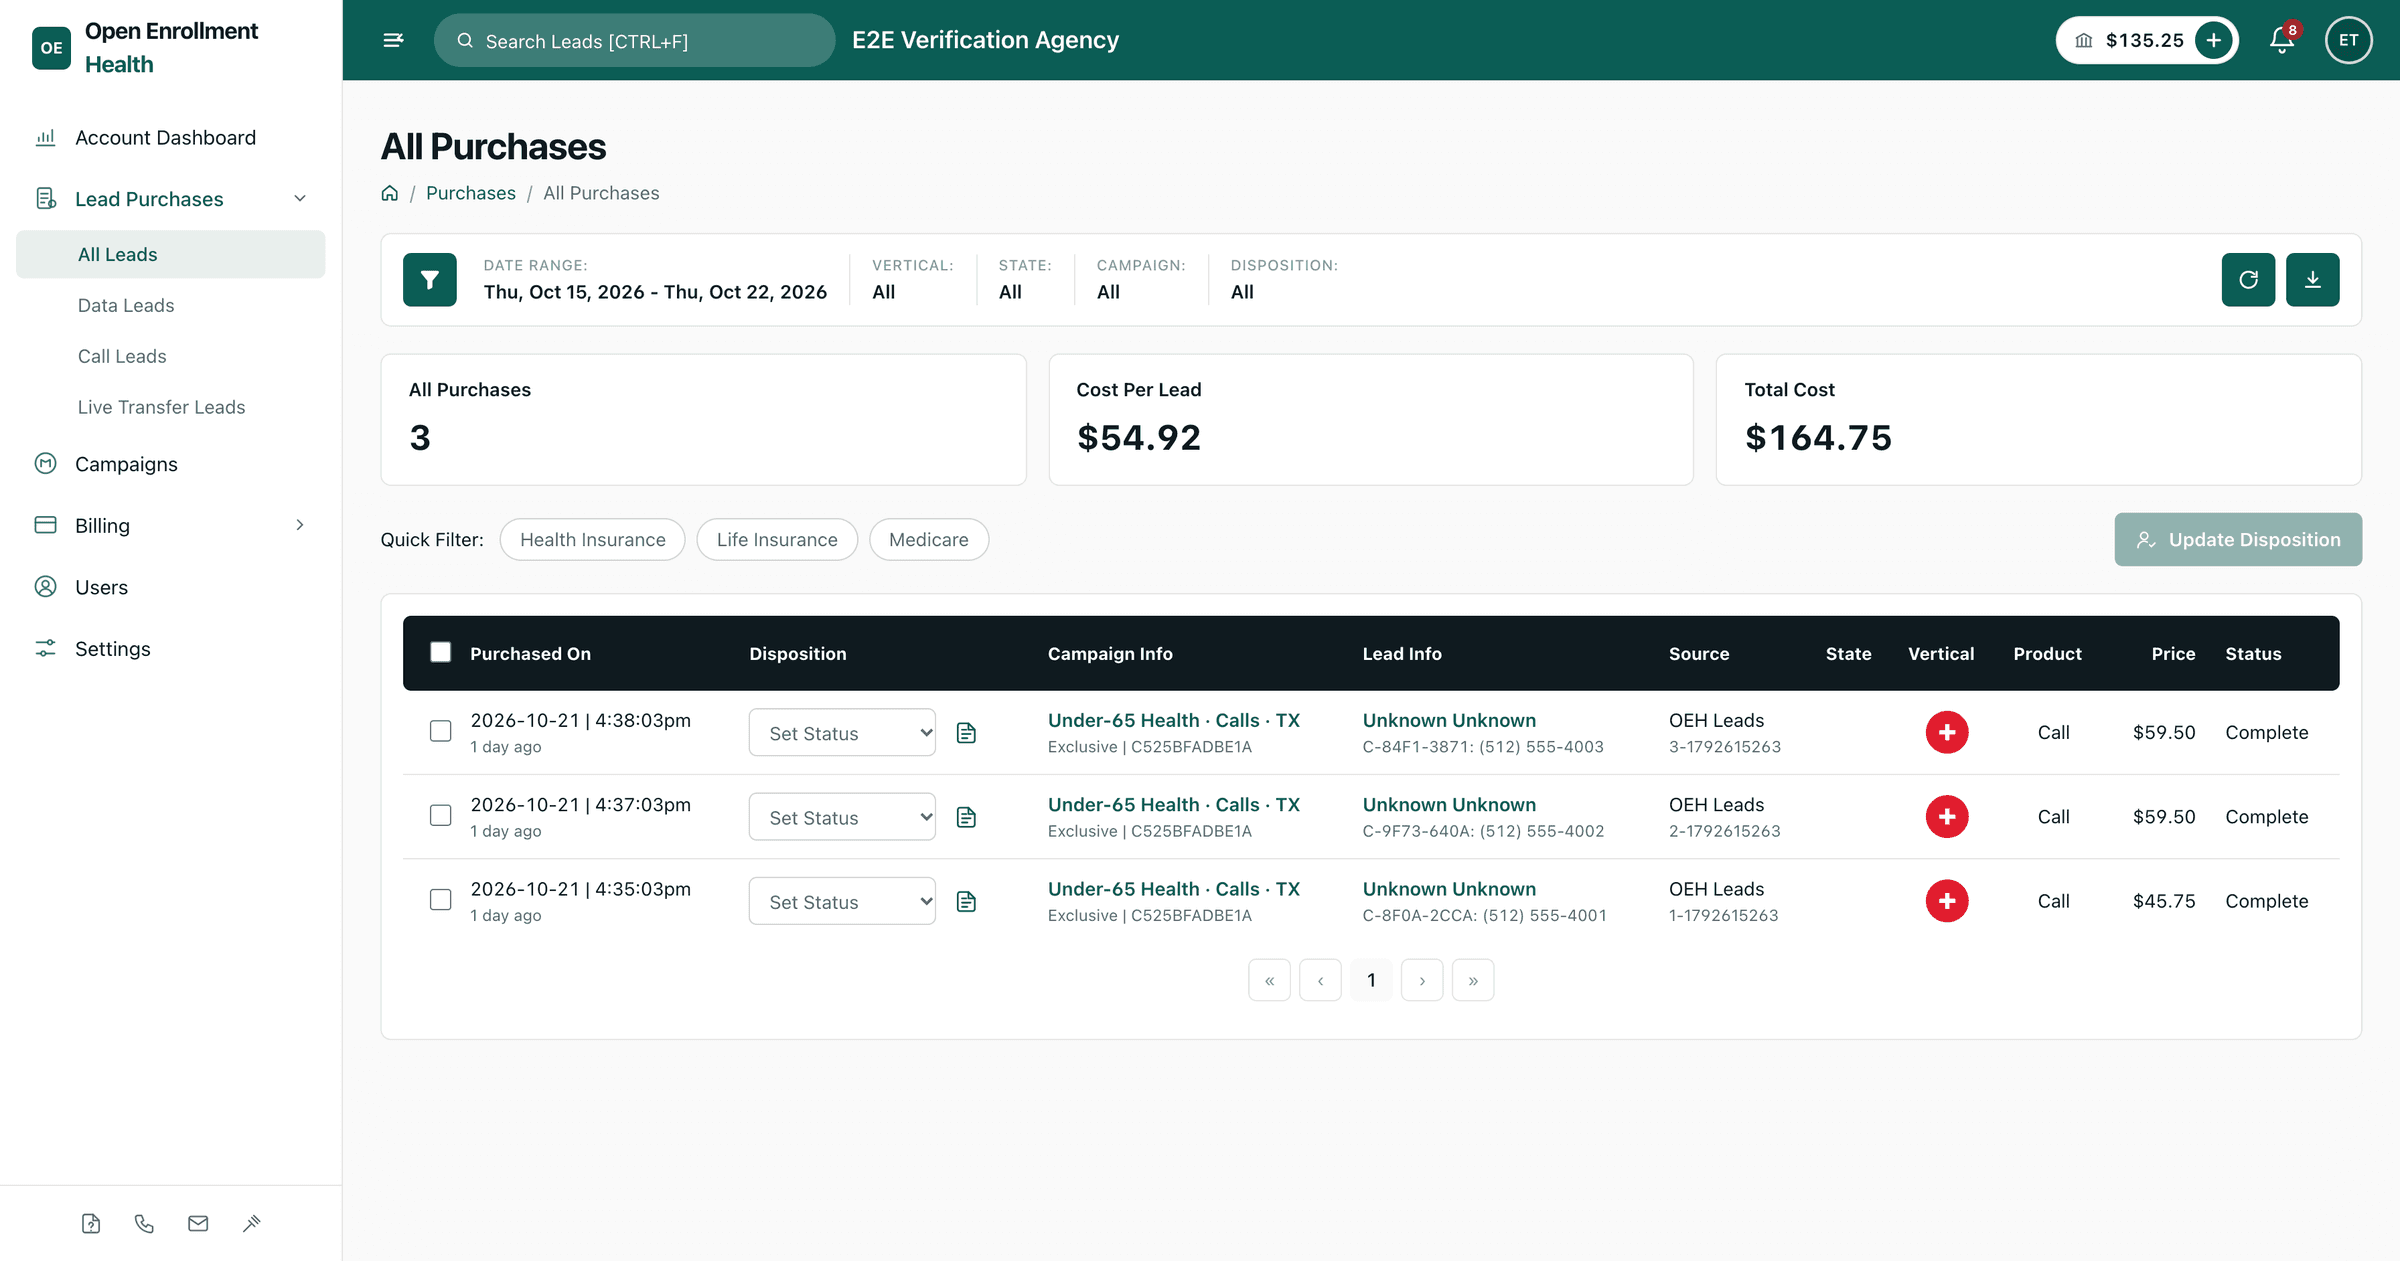Refresh the purchases list
The height and width of the screenshot is (1261, 2400).
tap(2248, 280)
